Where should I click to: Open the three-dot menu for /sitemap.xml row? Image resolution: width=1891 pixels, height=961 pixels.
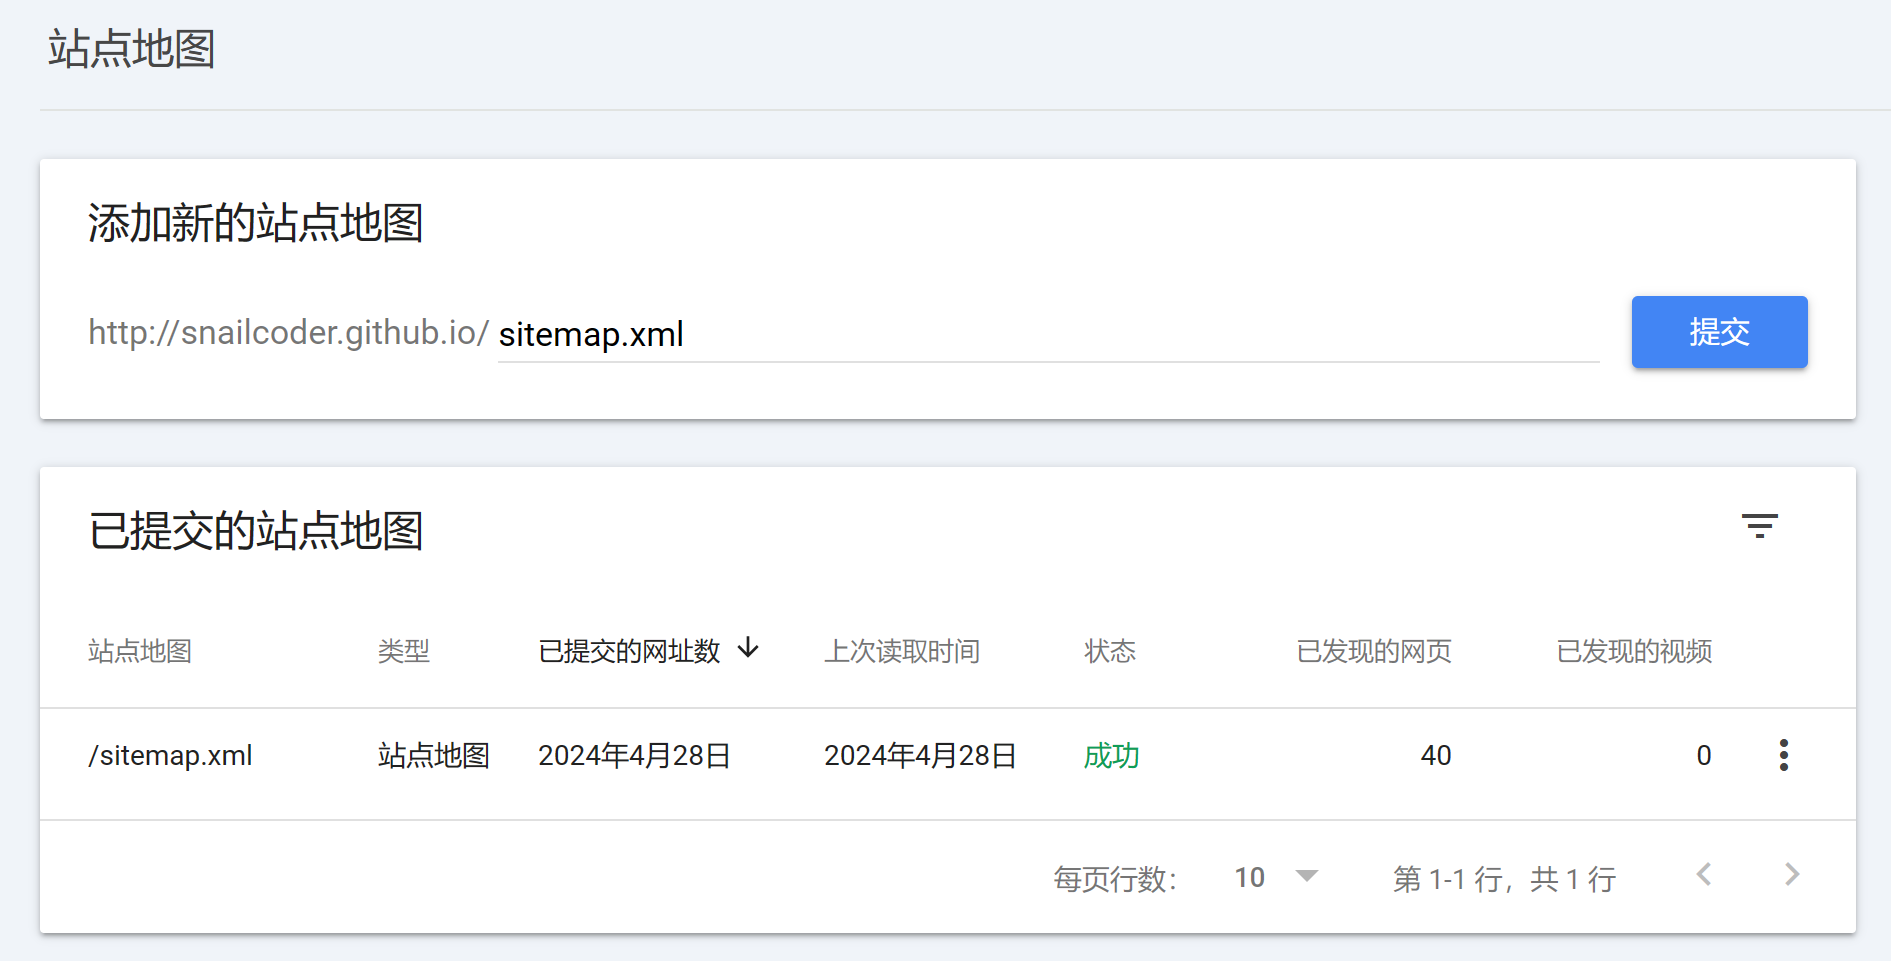pyautogui.click(x=1783, y=755)
